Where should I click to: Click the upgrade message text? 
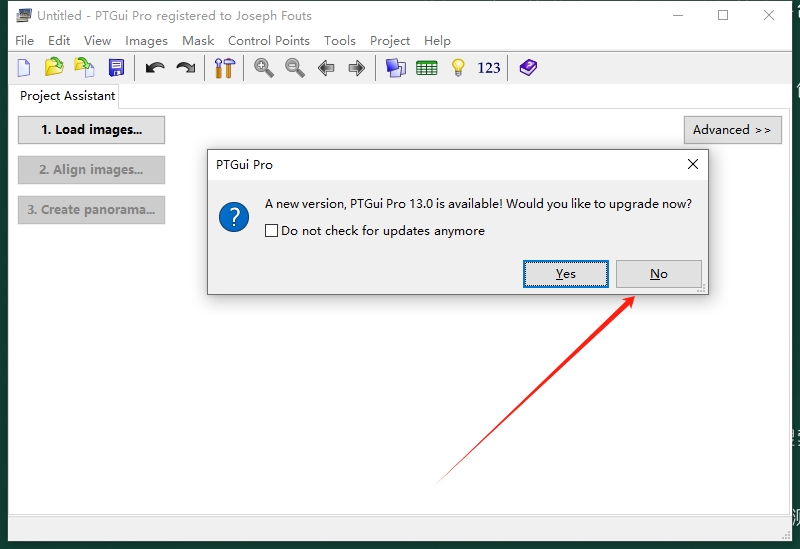(x=478, y=204)
